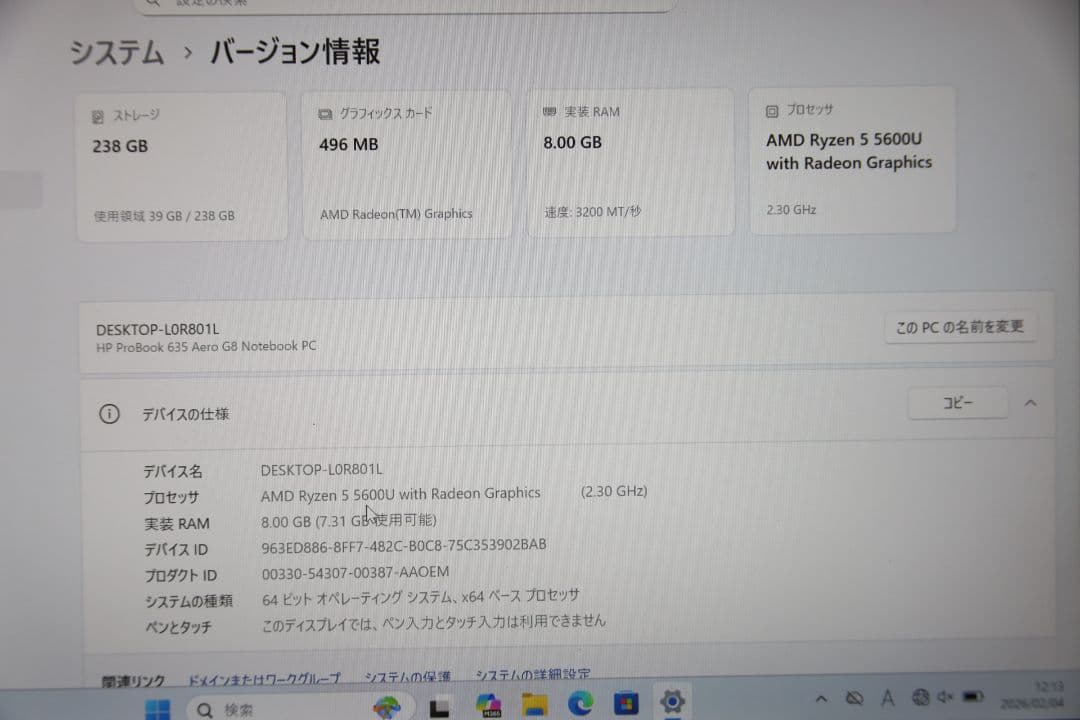Open the システムの保護 link
Screen dimensions: 1080x720
[x=408, y=677]
